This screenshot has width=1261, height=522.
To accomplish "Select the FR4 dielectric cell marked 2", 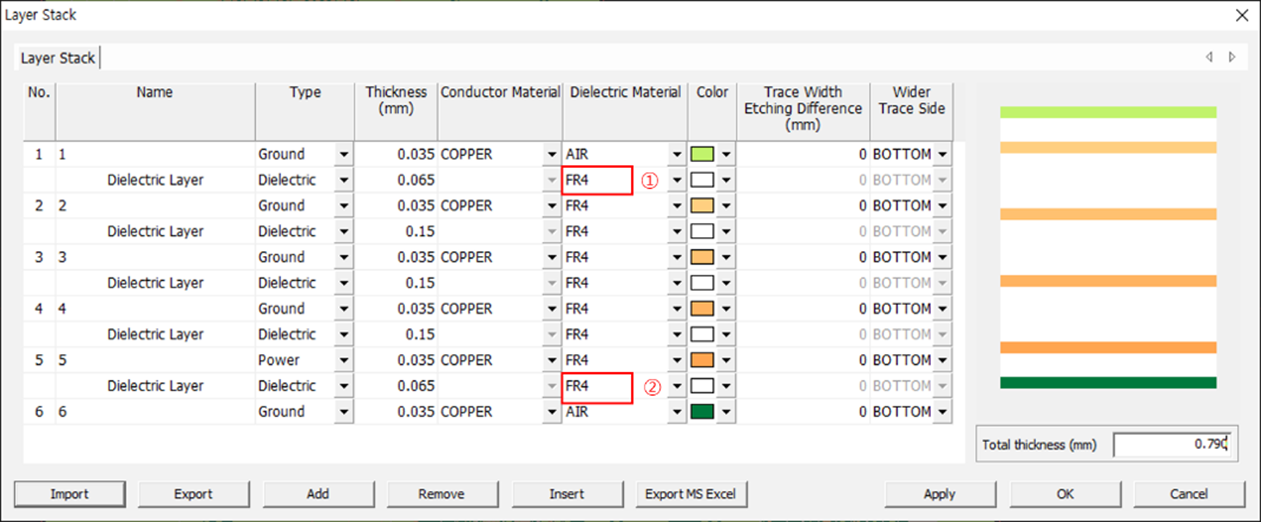I will click(x=597, y=386).
